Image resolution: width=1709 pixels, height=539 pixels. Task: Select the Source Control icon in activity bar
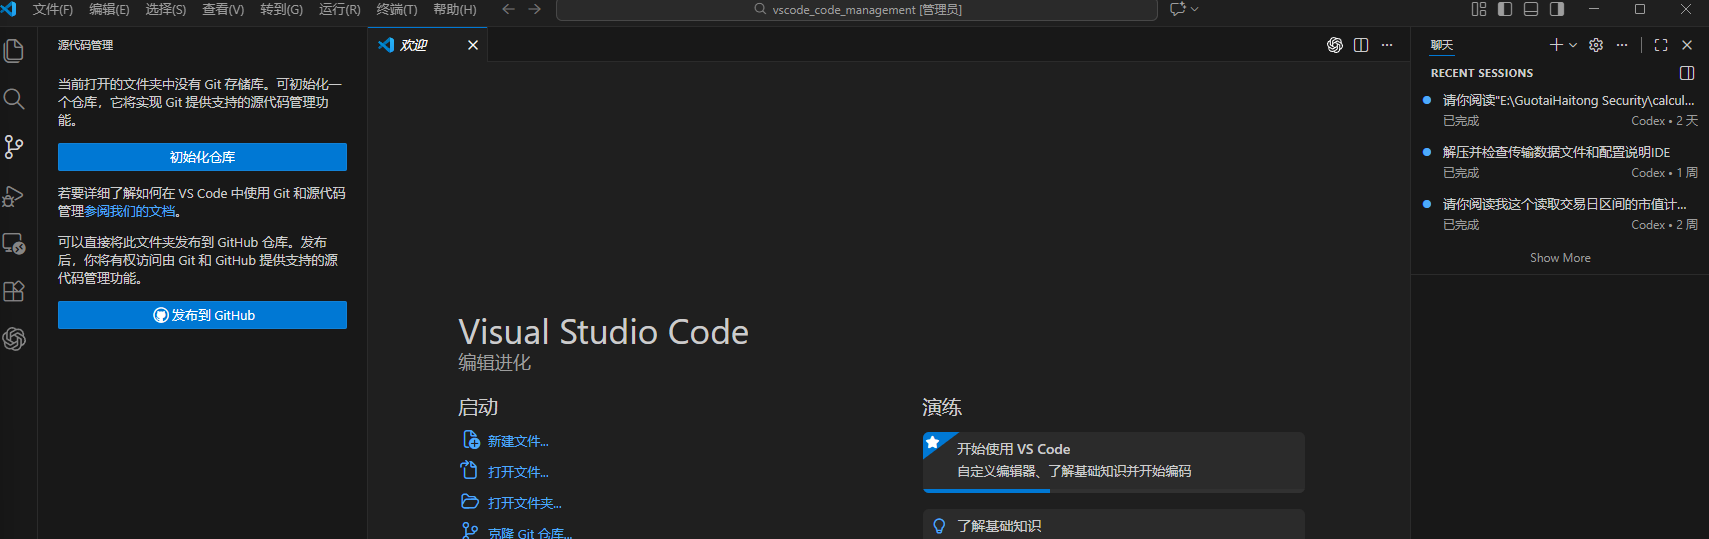pyautogui.click(x=14, y=147)
